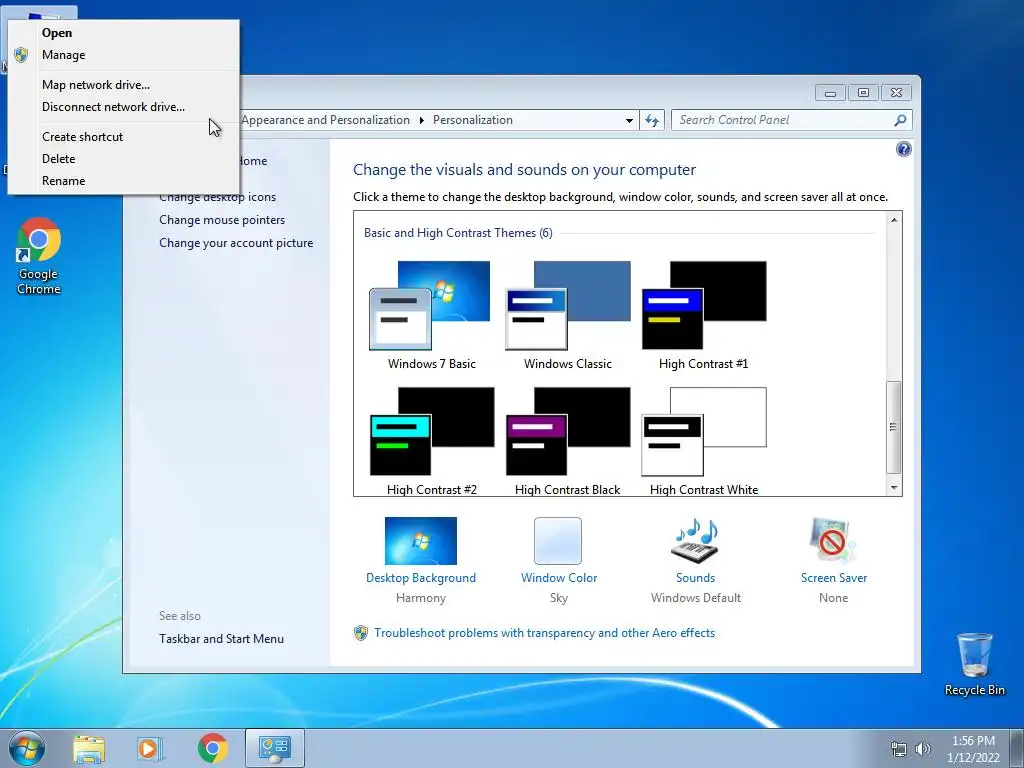Open Change mouse pointers link
The image size is (1024, 768).
pyautogui.click(x=222, y=220)
